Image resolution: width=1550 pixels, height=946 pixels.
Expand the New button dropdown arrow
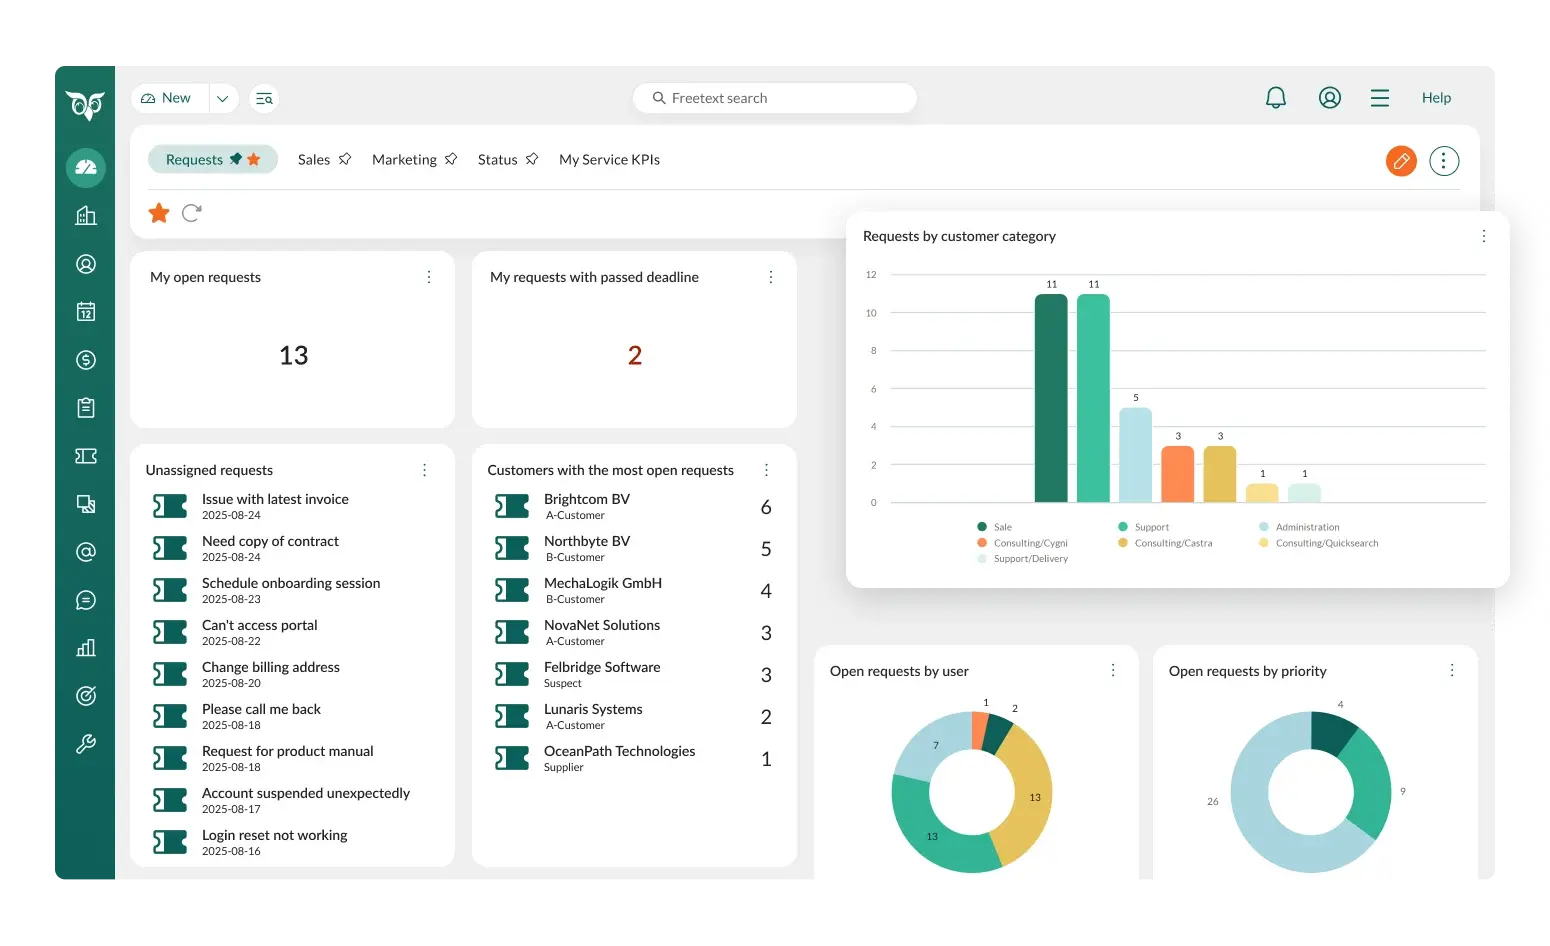click(x=223, y=97)
